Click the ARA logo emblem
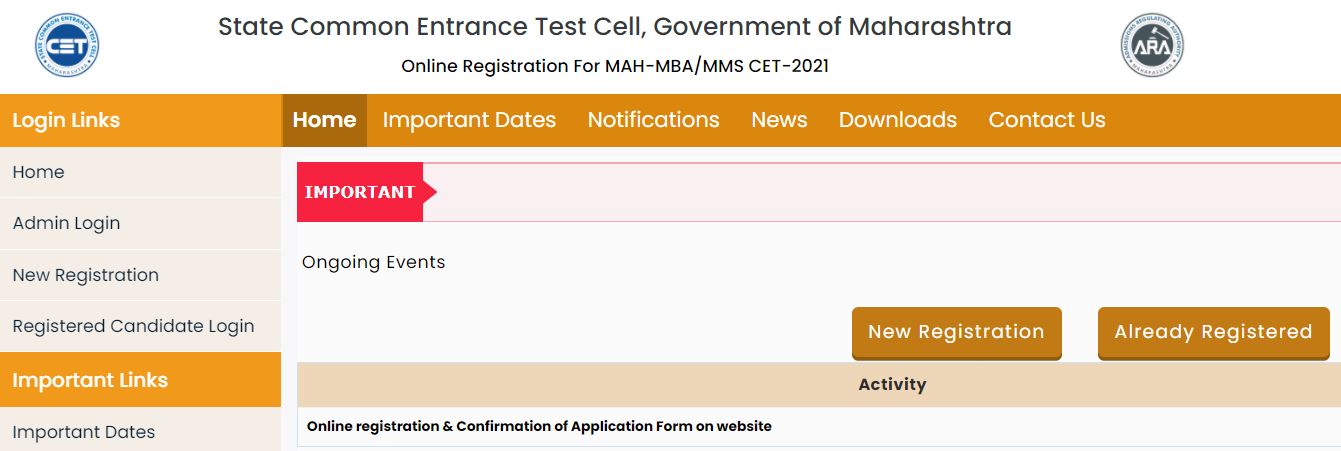Viewport: 1341px width, 451px height. 1152,45
